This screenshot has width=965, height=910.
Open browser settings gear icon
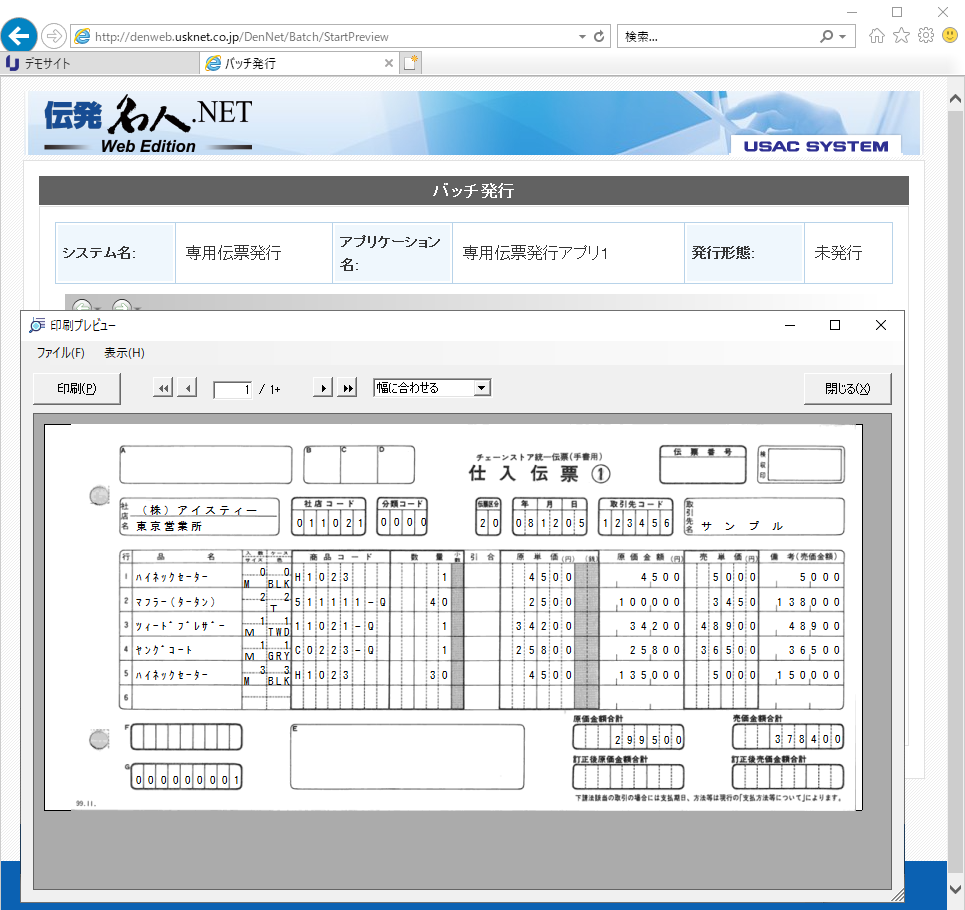point(926,36)
